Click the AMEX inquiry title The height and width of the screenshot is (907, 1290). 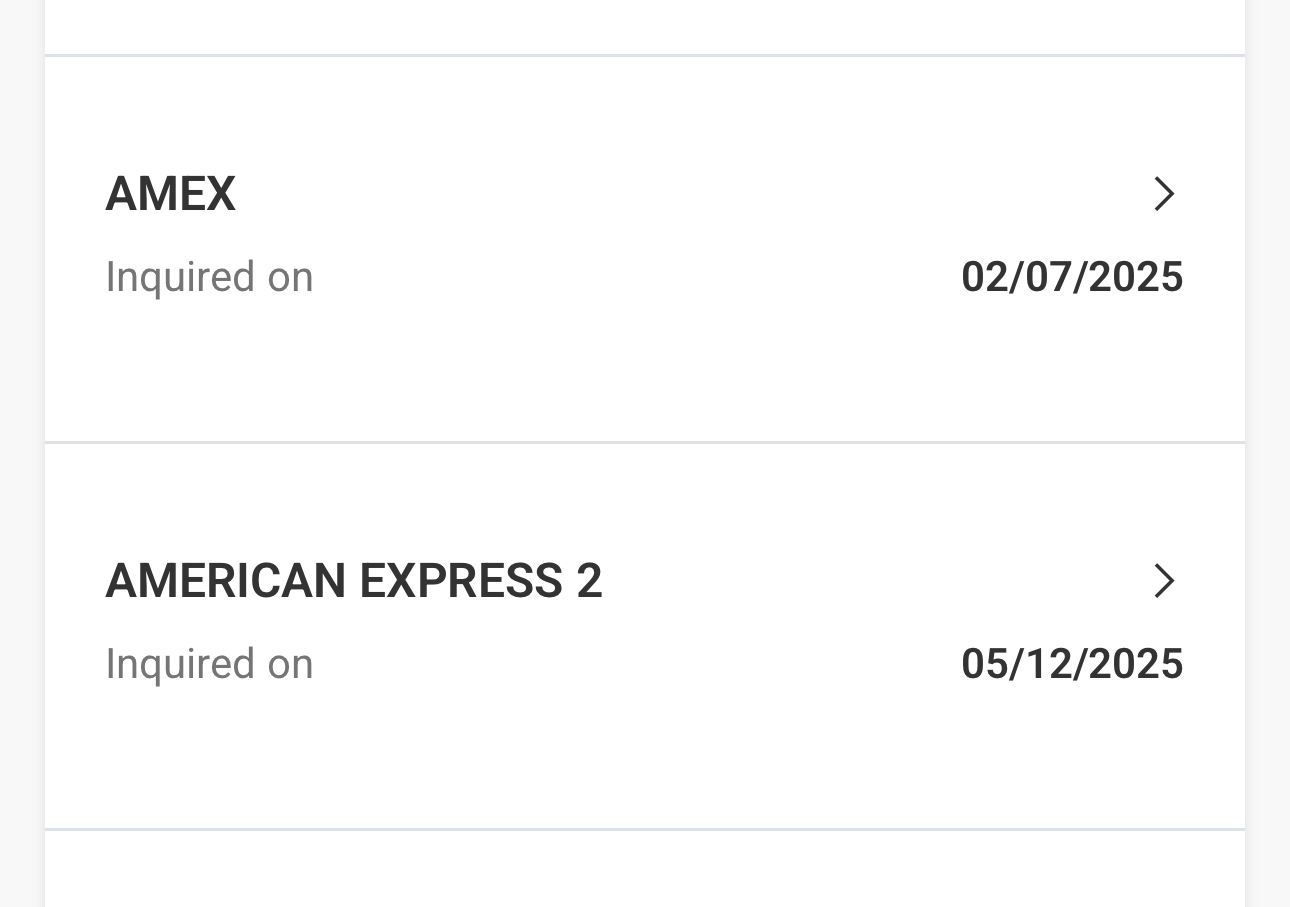(170, 194)
